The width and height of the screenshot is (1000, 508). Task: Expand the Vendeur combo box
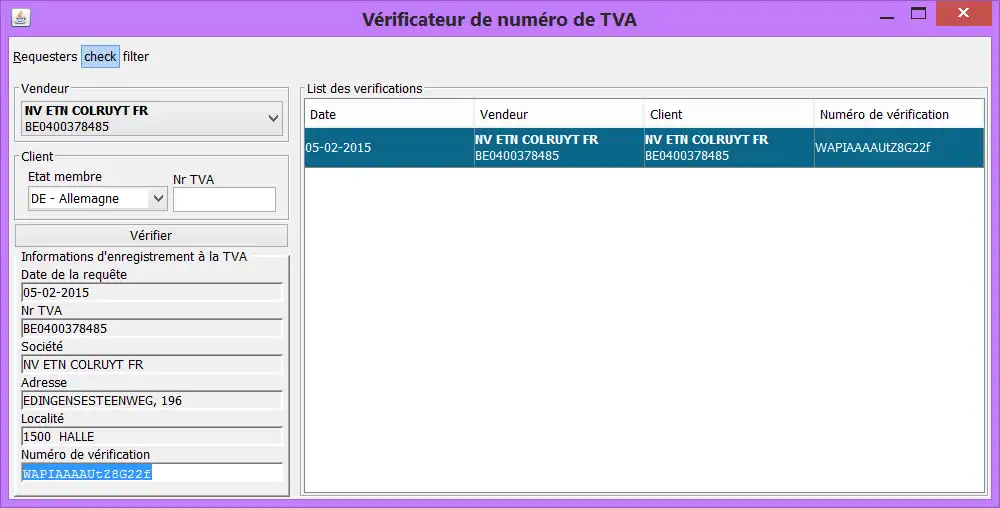point(152,119)
